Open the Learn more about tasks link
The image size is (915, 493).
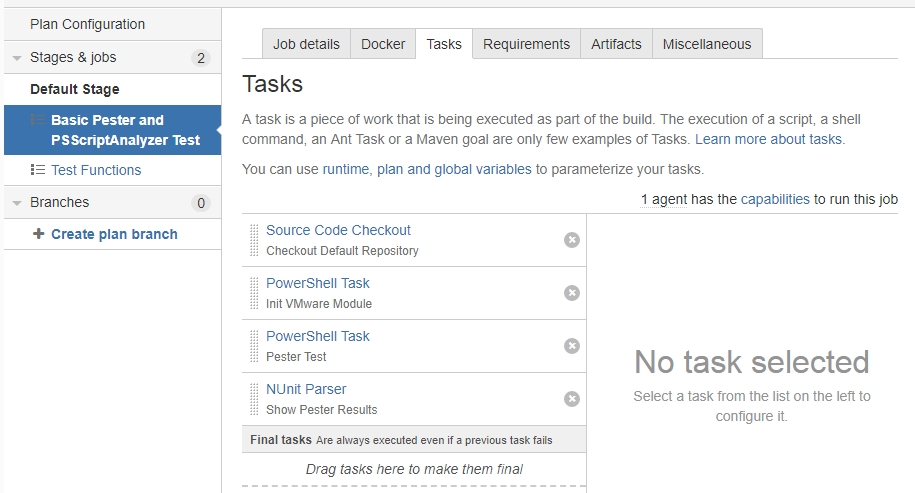[x=768, y=139]
